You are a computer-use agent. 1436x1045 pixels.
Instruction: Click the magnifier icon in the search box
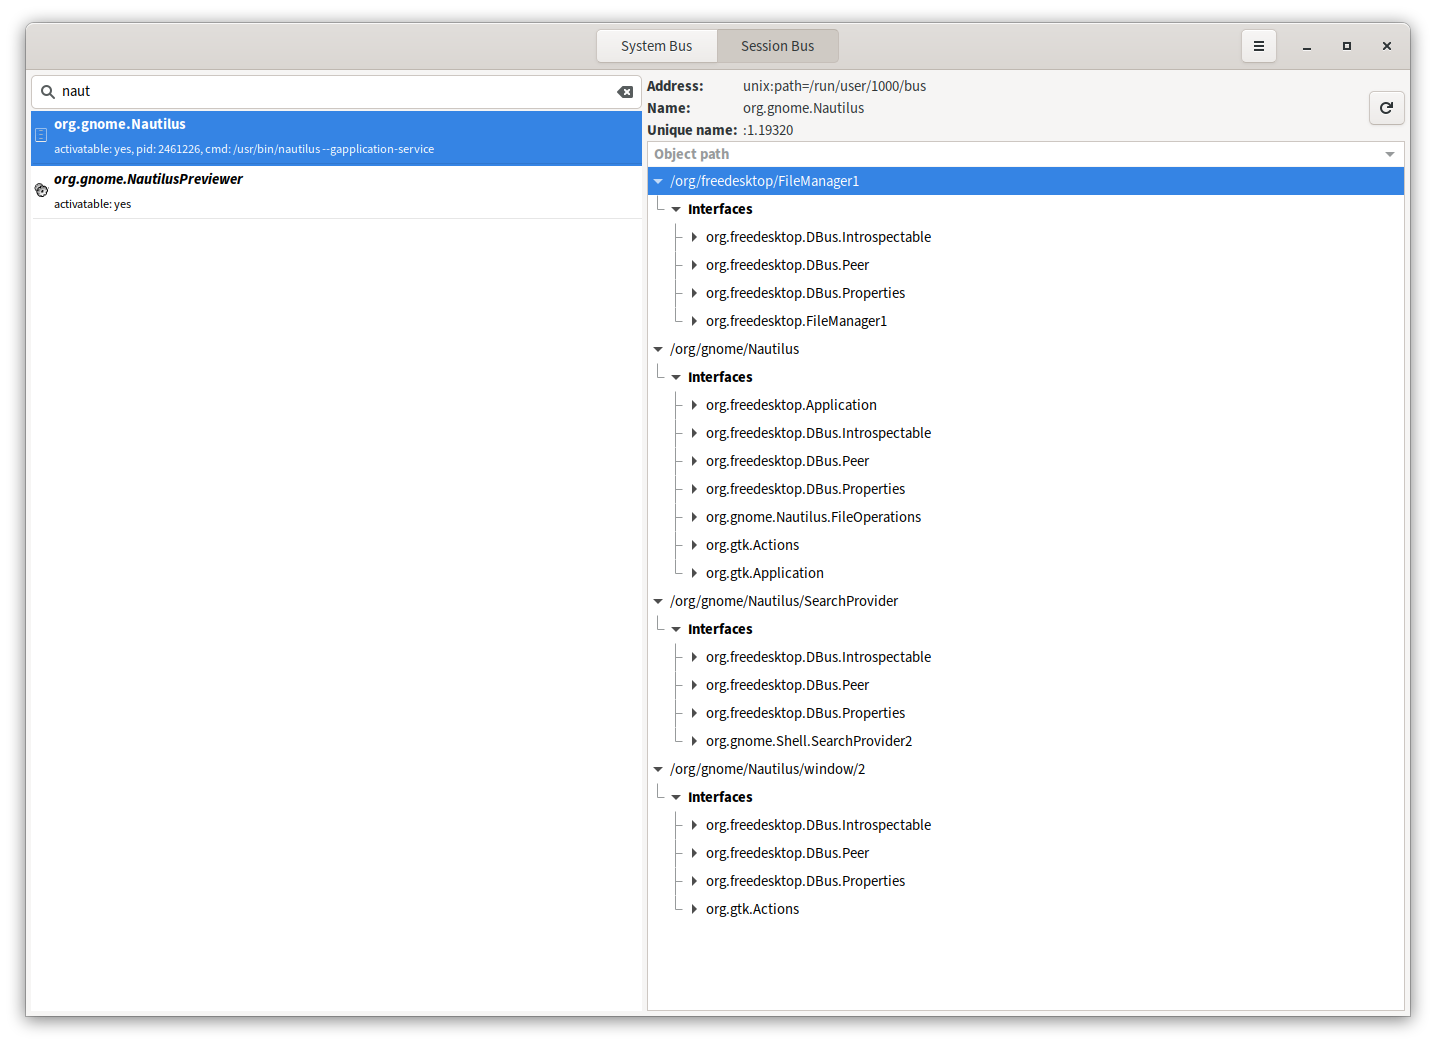pos(48,92)
